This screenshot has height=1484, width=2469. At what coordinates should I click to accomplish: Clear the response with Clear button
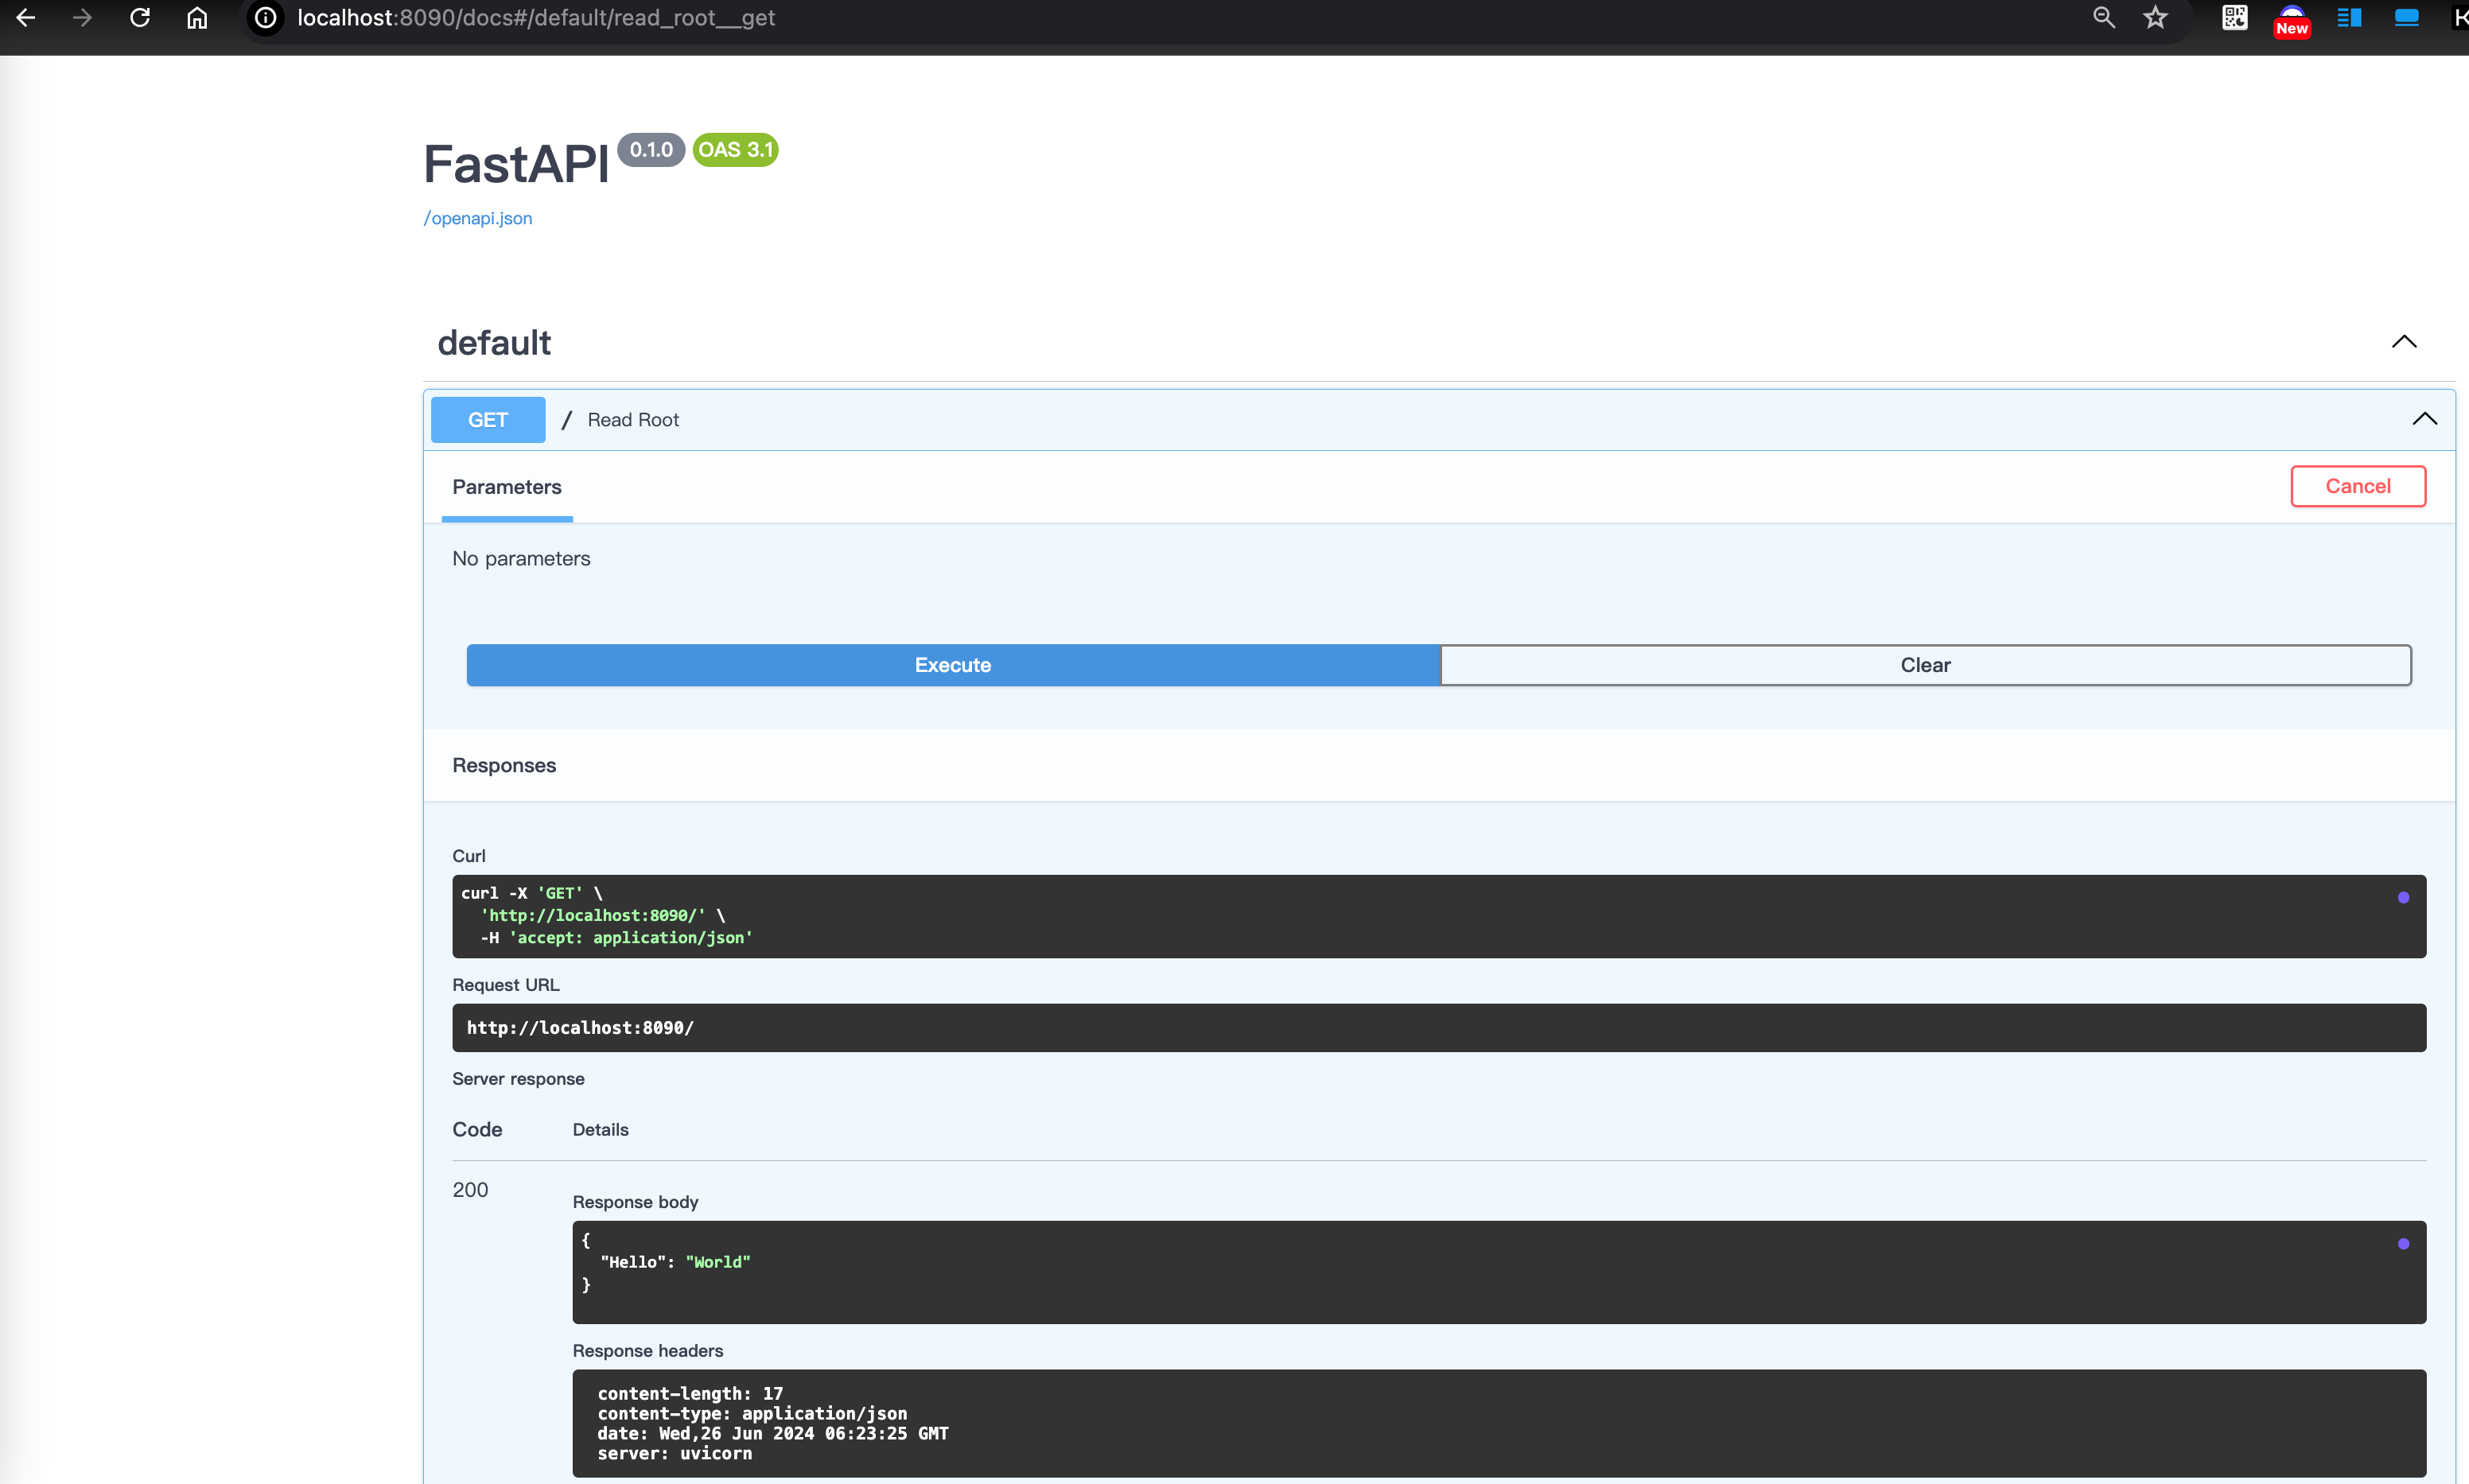(x=1925, y=665)
